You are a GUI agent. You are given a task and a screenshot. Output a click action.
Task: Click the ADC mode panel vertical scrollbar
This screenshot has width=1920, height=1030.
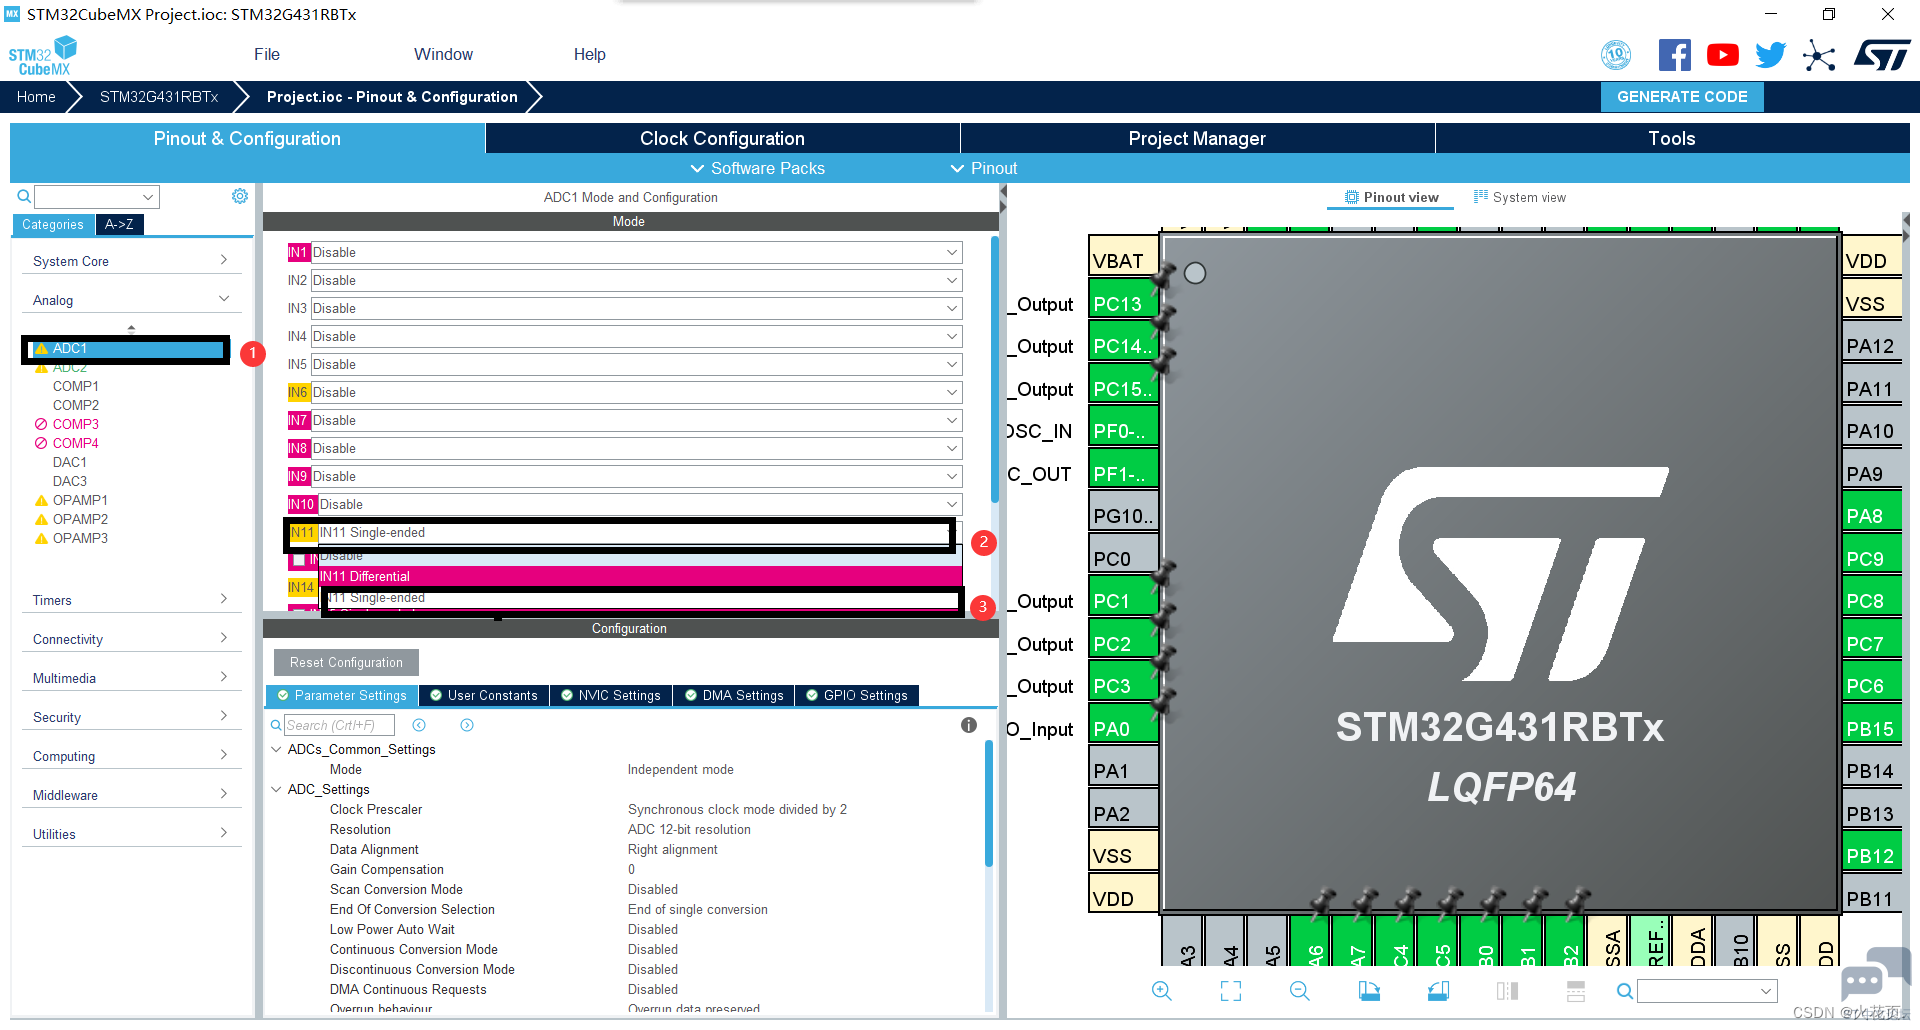point(994,370)
